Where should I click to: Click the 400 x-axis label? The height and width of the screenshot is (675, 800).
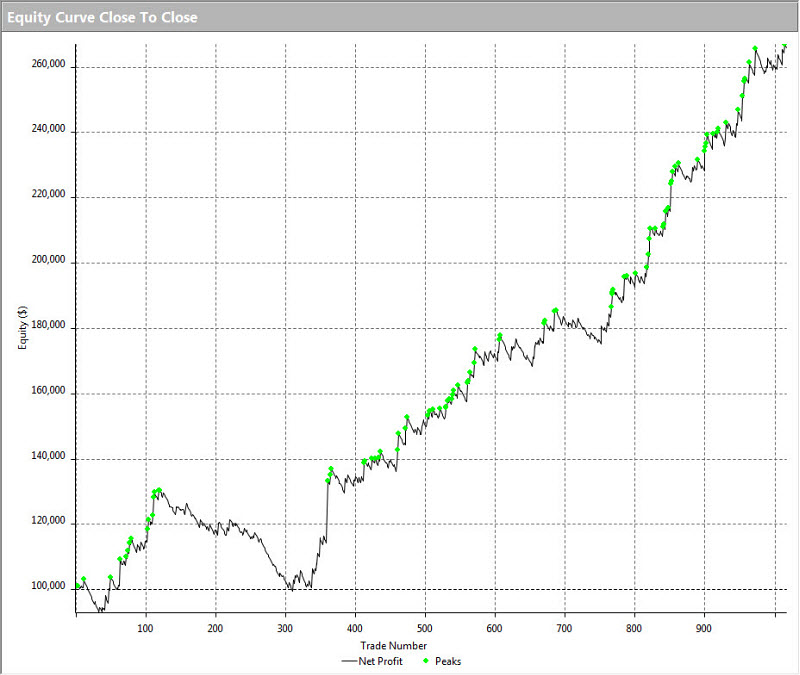355,629
